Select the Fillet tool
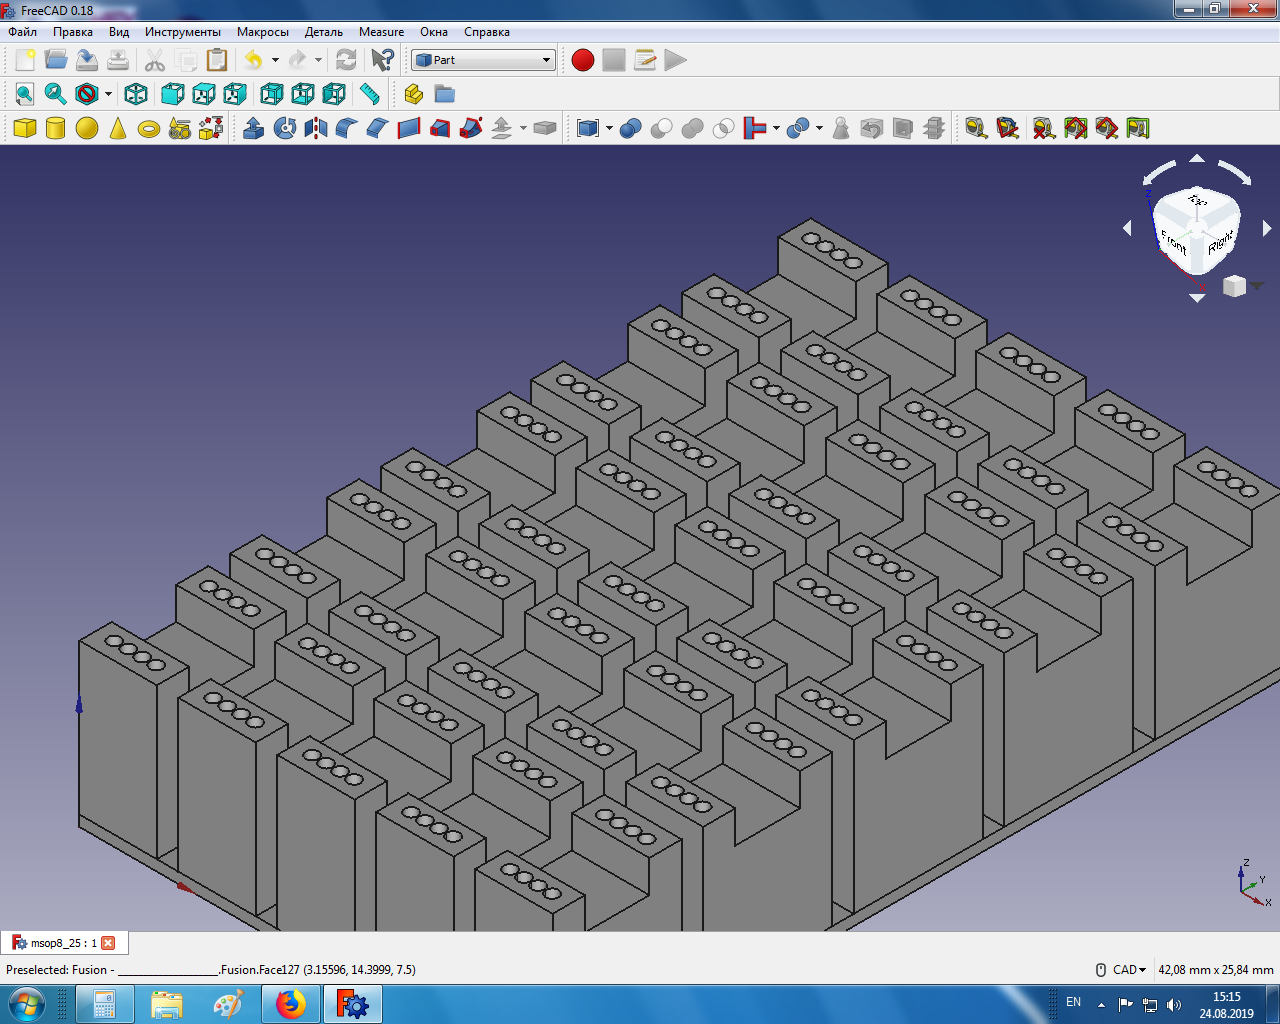 click(x=347, y=128)
